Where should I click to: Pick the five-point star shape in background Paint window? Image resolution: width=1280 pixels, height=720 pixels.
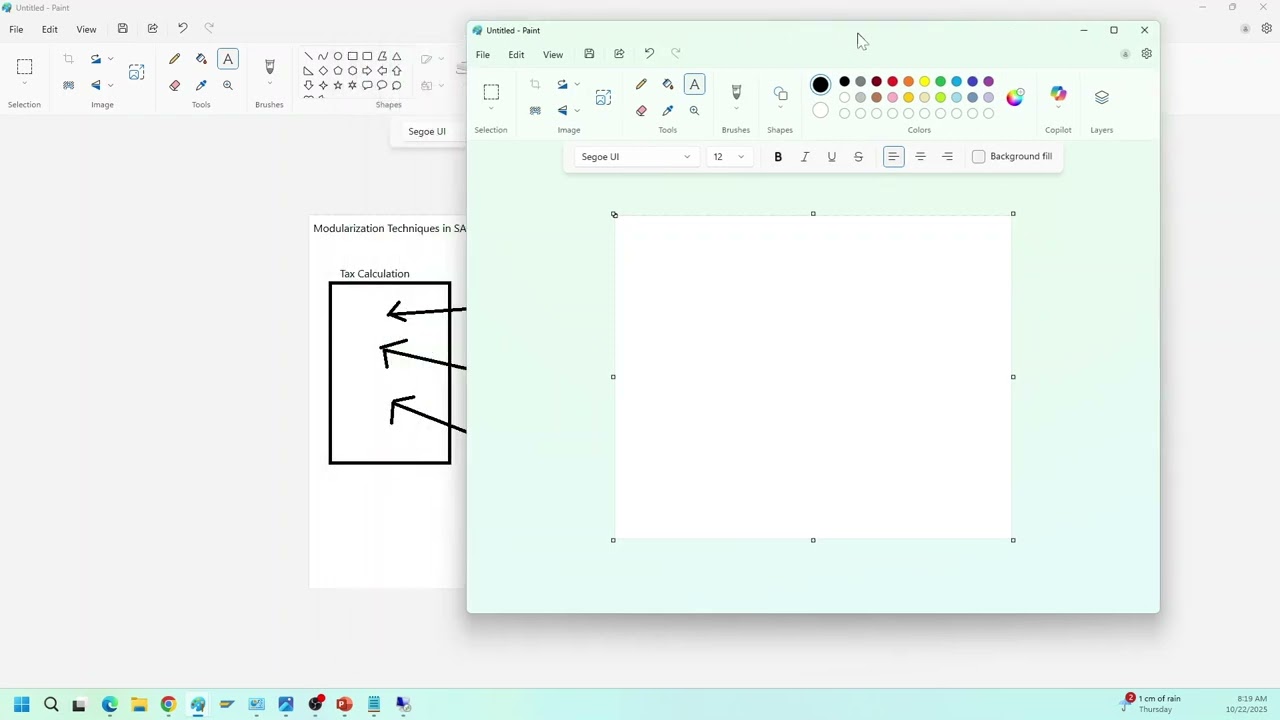pyautogui.click(x=338, y=86)
